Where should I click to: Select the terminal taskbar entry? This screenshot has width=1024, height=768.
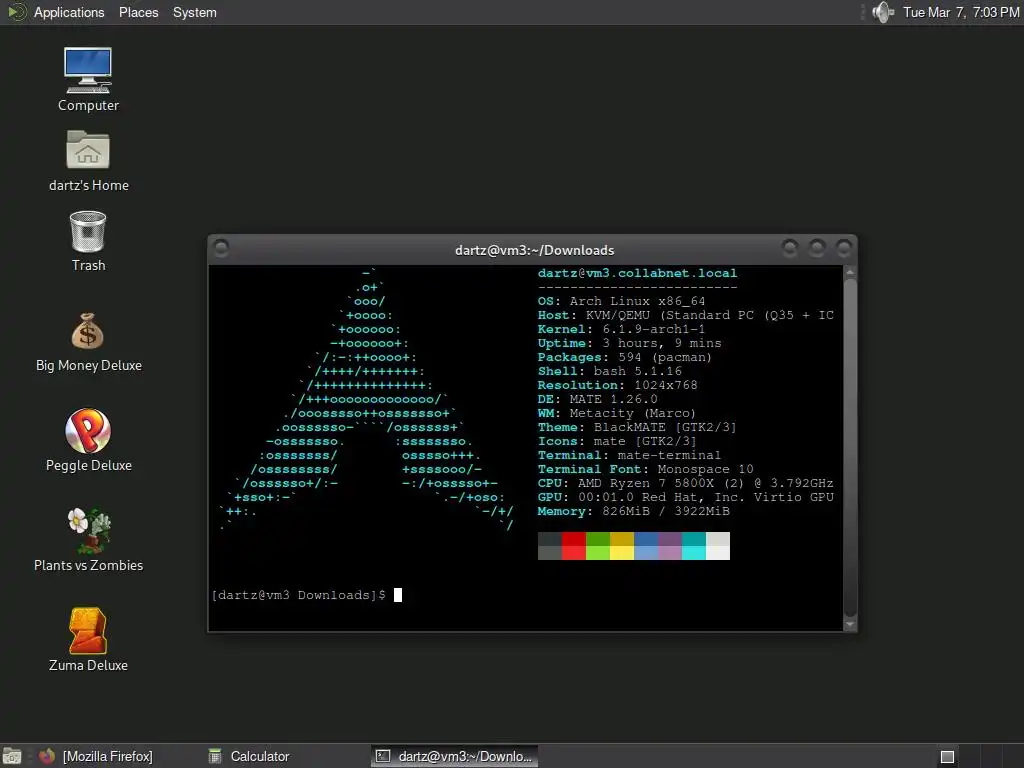click(x=455, y=756)
